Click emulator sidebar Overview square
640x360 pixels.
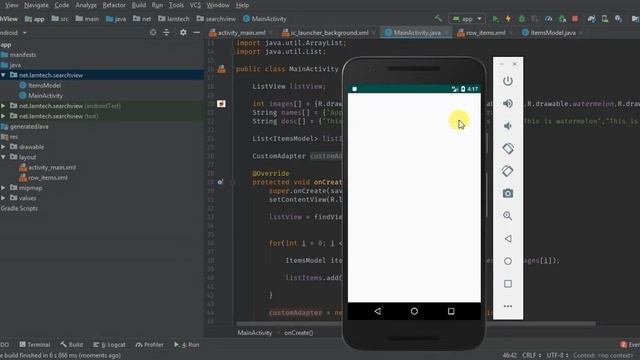tap(508, 284)
